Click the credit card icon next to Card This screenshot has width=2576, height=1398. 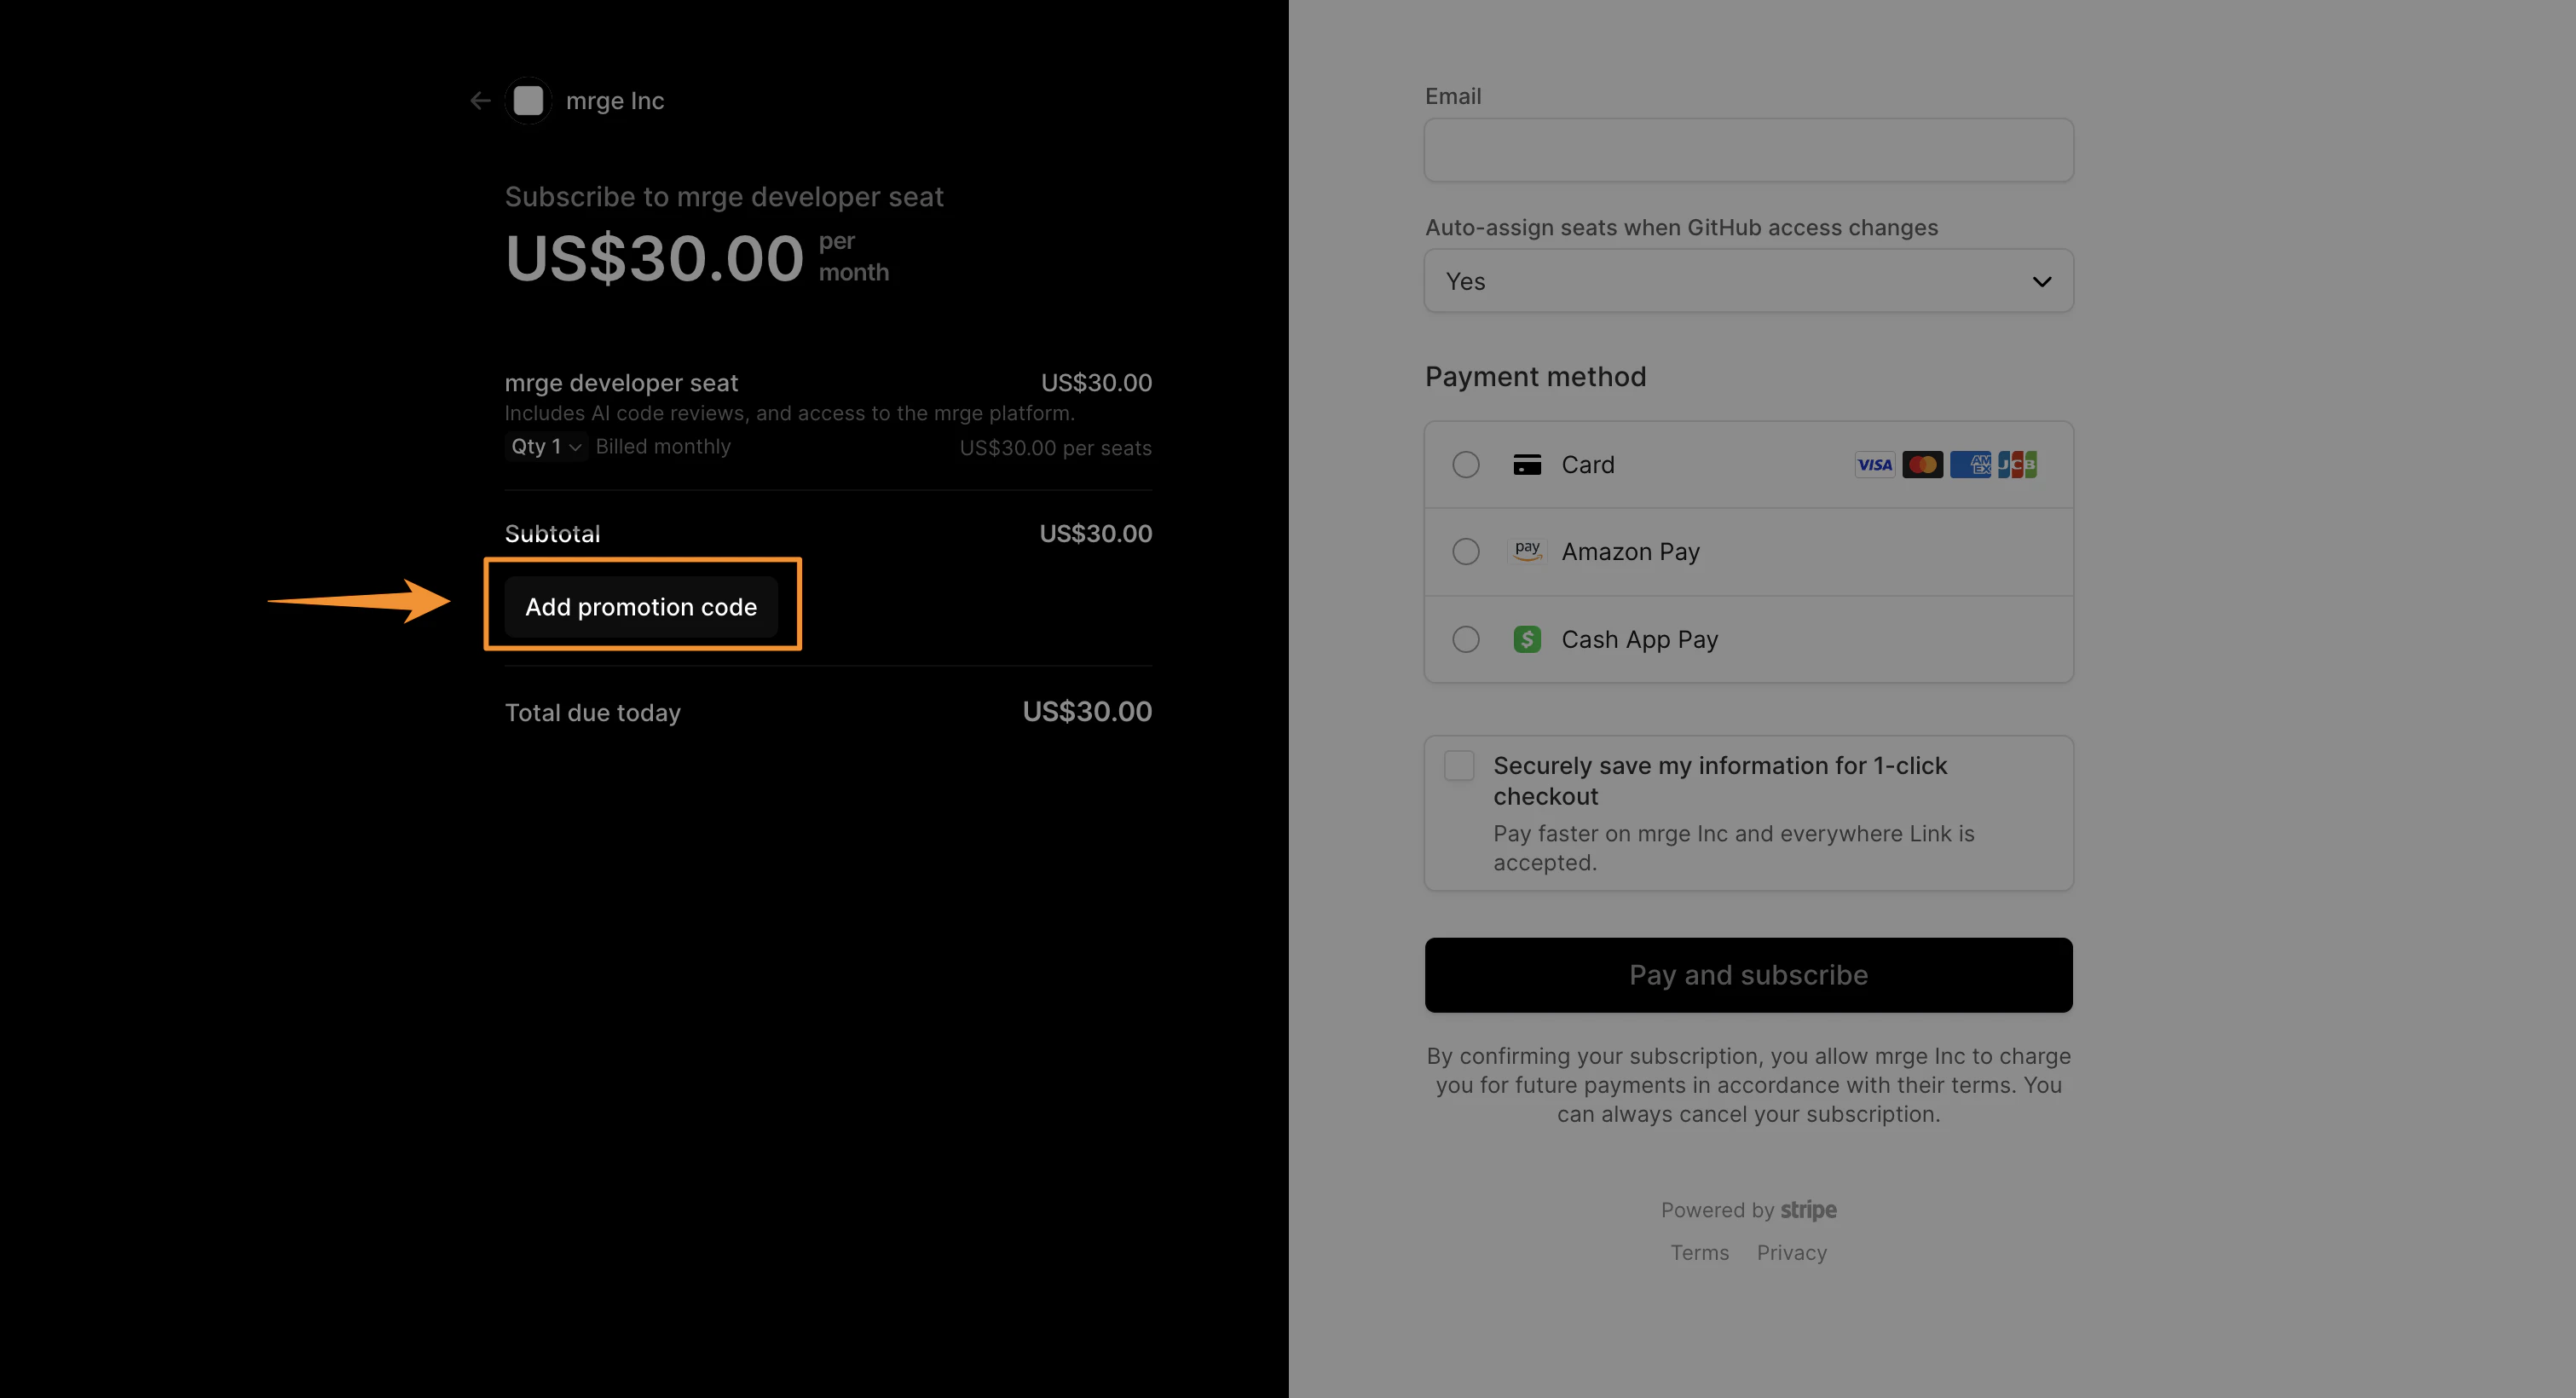point(1527,464)
